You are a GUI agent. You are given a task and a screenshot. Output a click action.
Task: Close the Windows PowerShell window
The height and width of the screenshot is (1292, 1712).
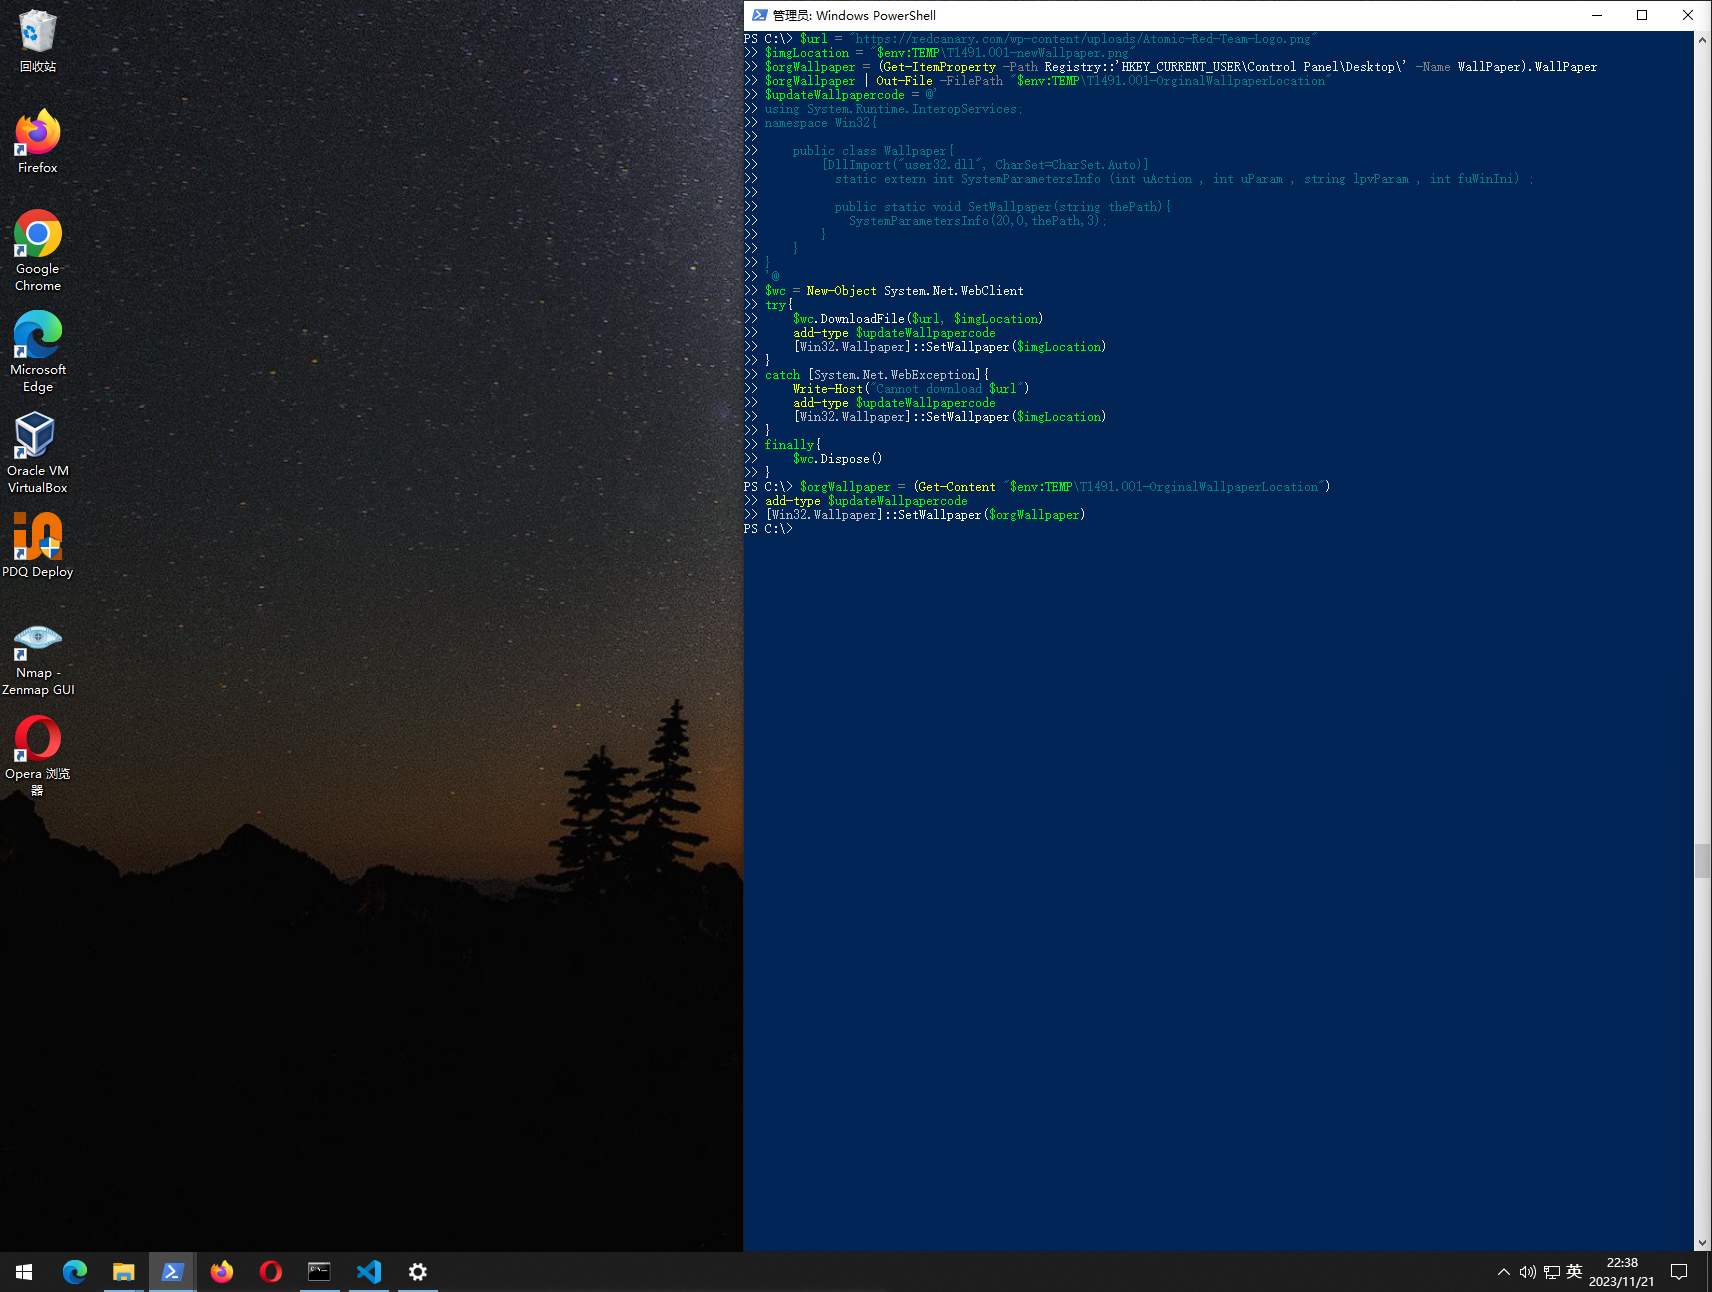(1688, 15)
